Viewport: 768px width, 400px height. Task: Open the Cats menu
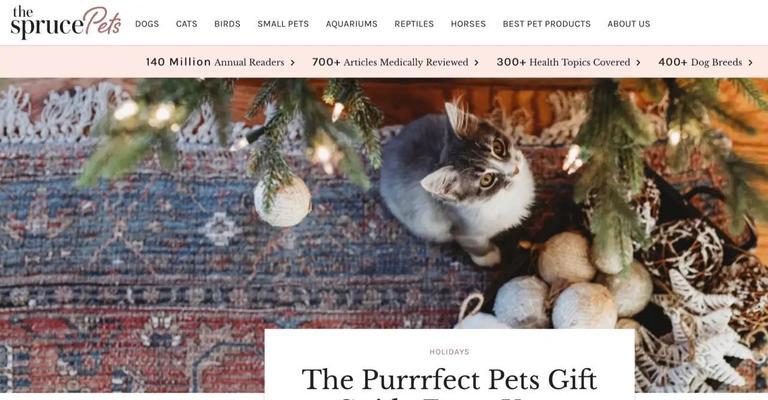pyautogui.click(x=187, y=24)
